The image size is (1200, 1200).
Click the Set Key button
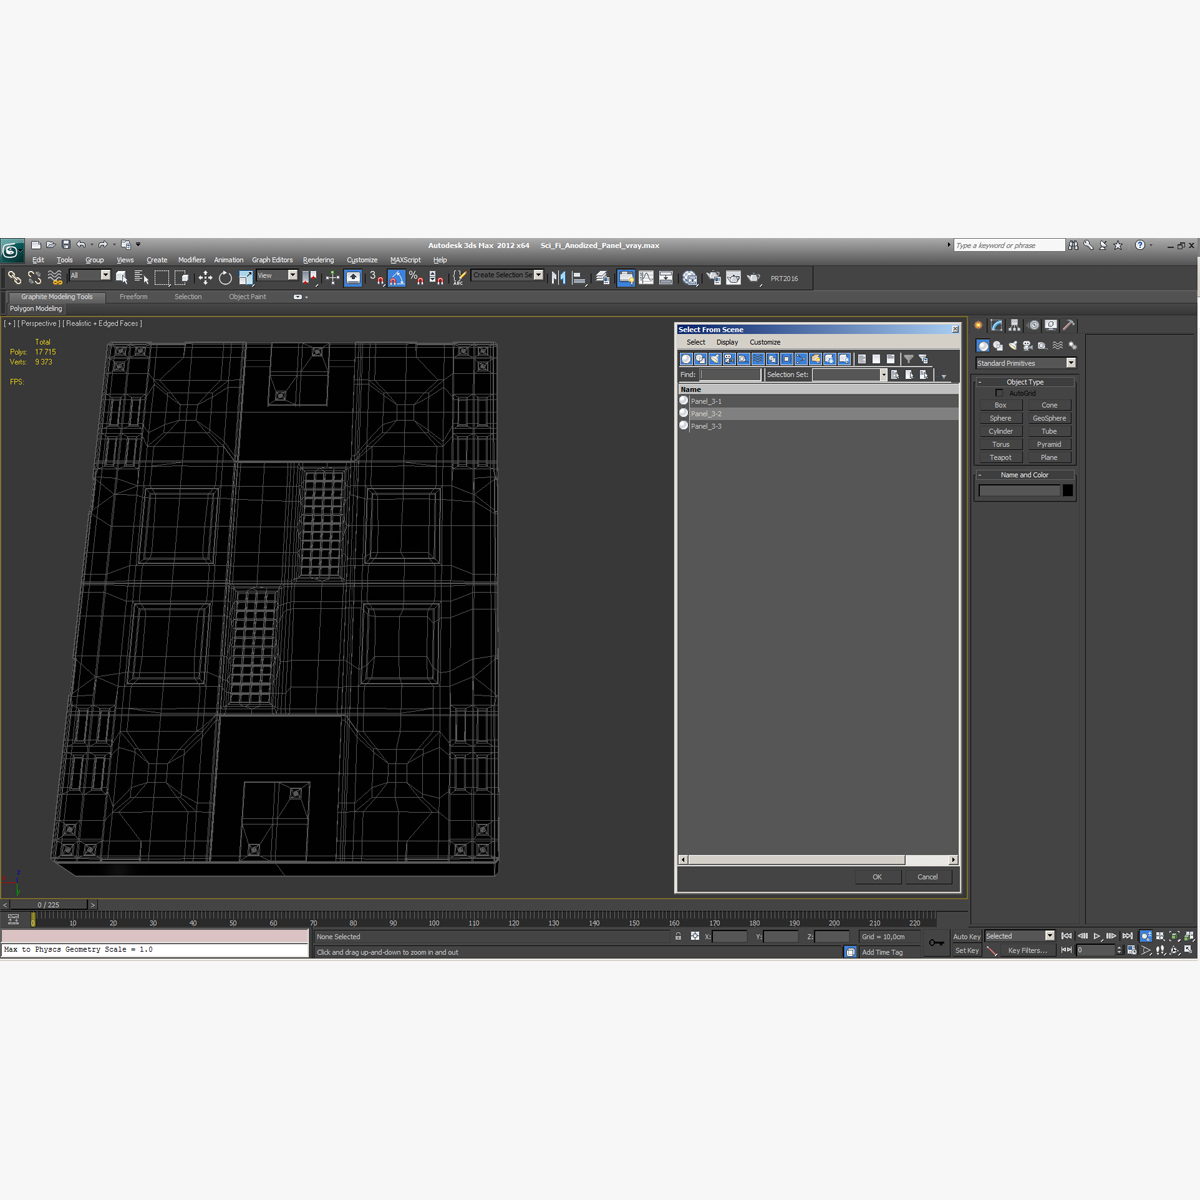coord(966,951)
